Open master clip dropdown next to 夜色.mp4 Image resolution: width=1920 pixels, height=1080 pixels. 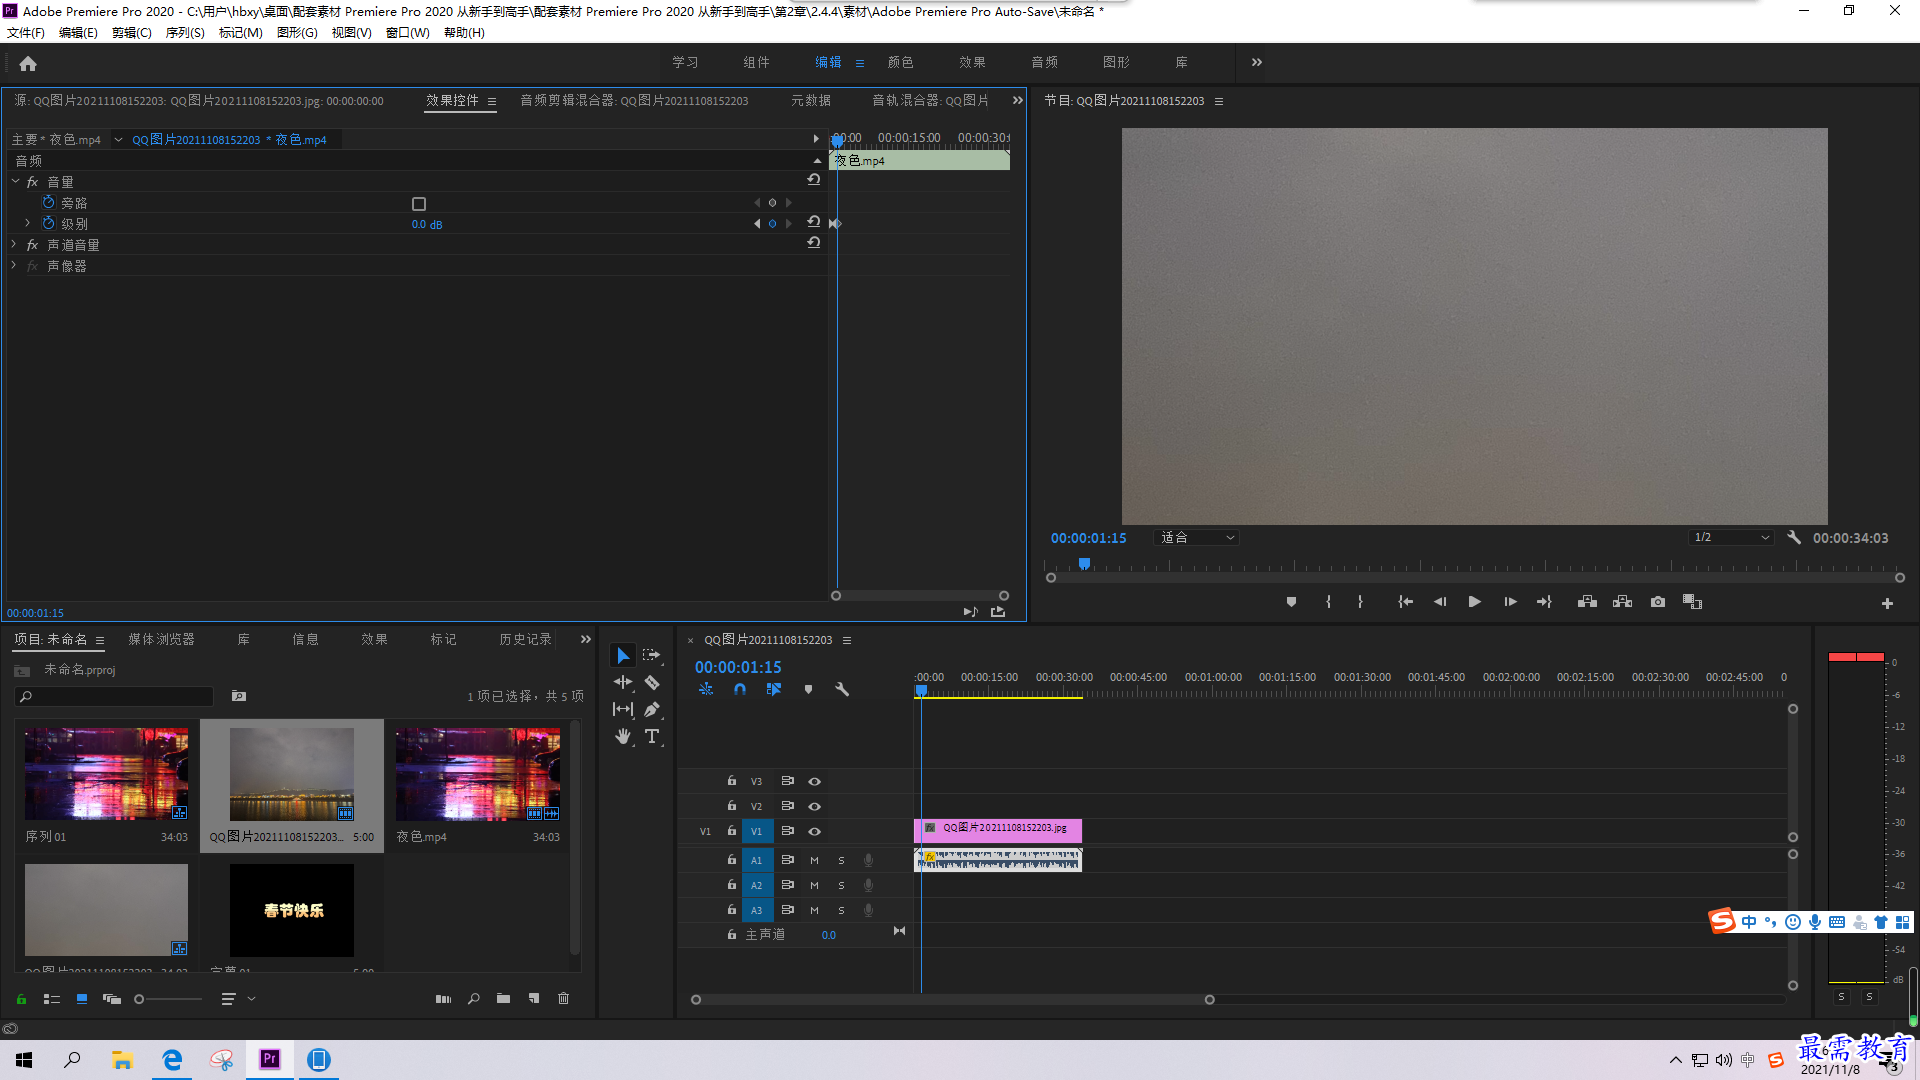coord(118,140)
